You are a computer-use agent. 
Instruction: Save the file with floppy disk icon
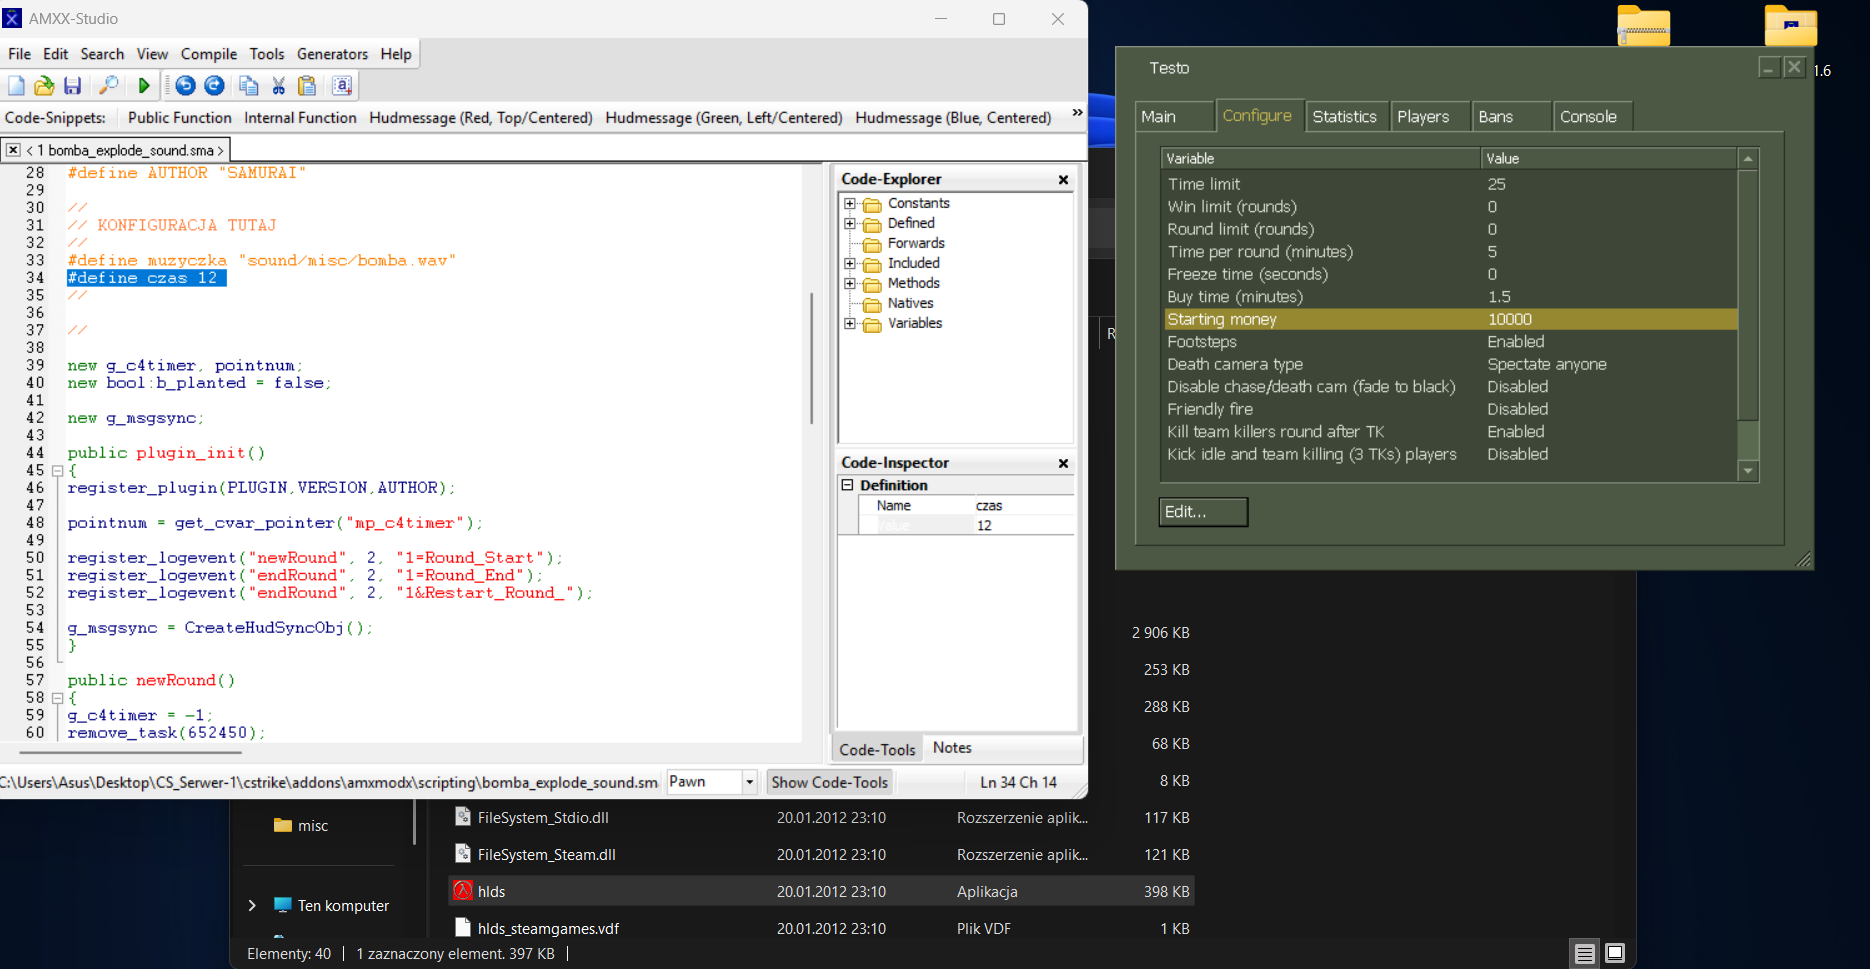[72, 86]
